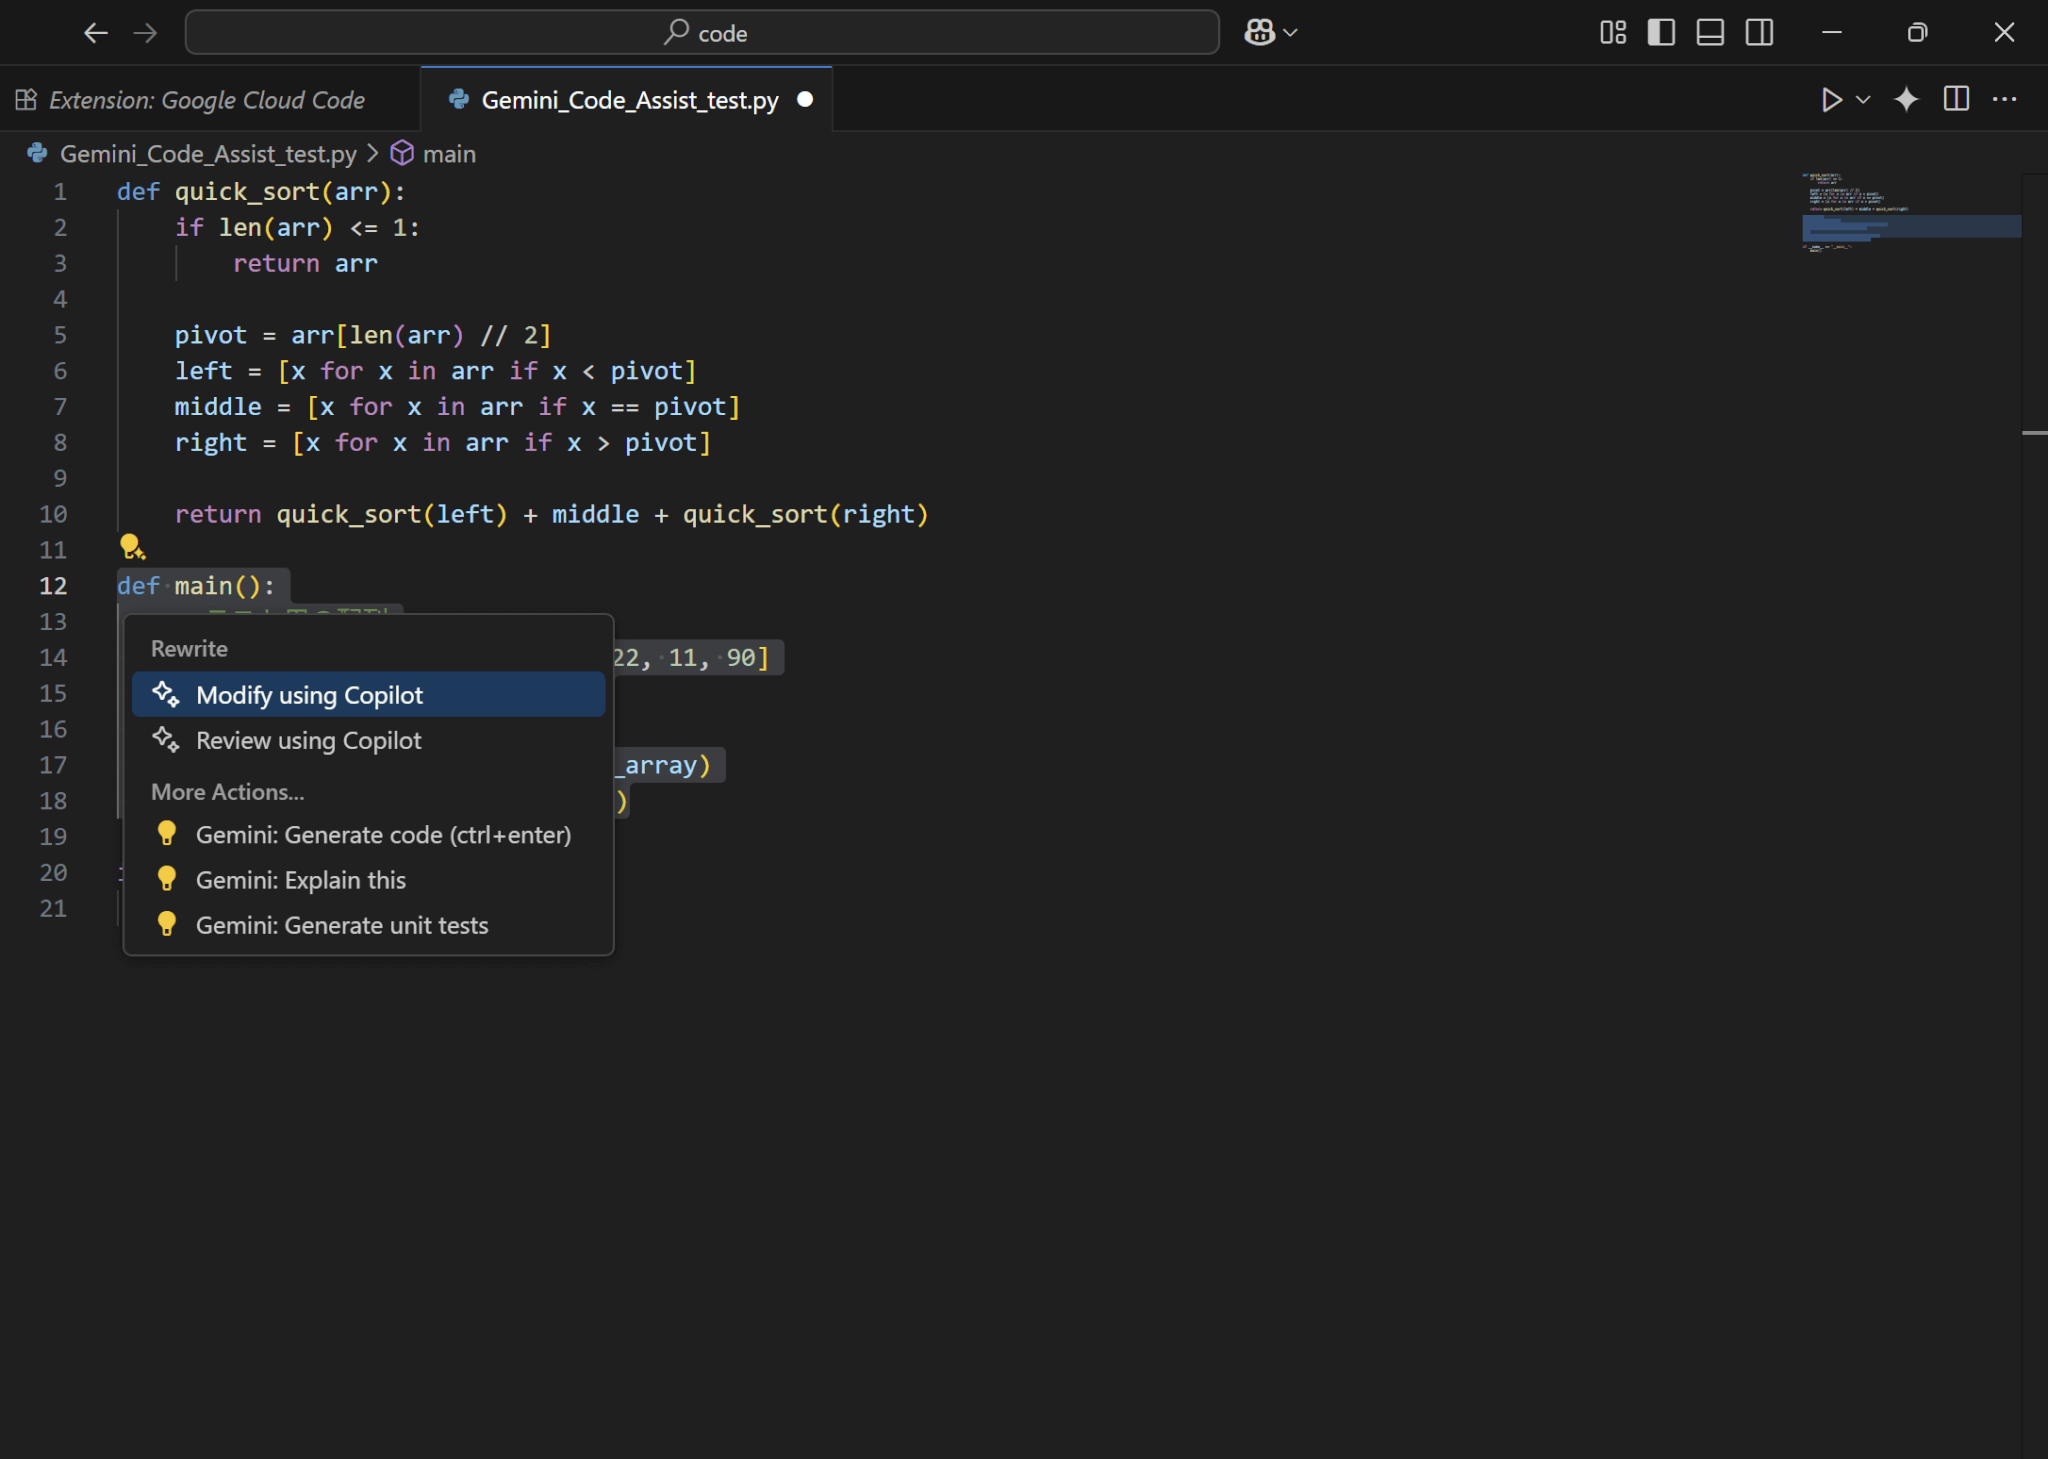
Task: Go forward with the right arrow
Action: click(146, 33)
